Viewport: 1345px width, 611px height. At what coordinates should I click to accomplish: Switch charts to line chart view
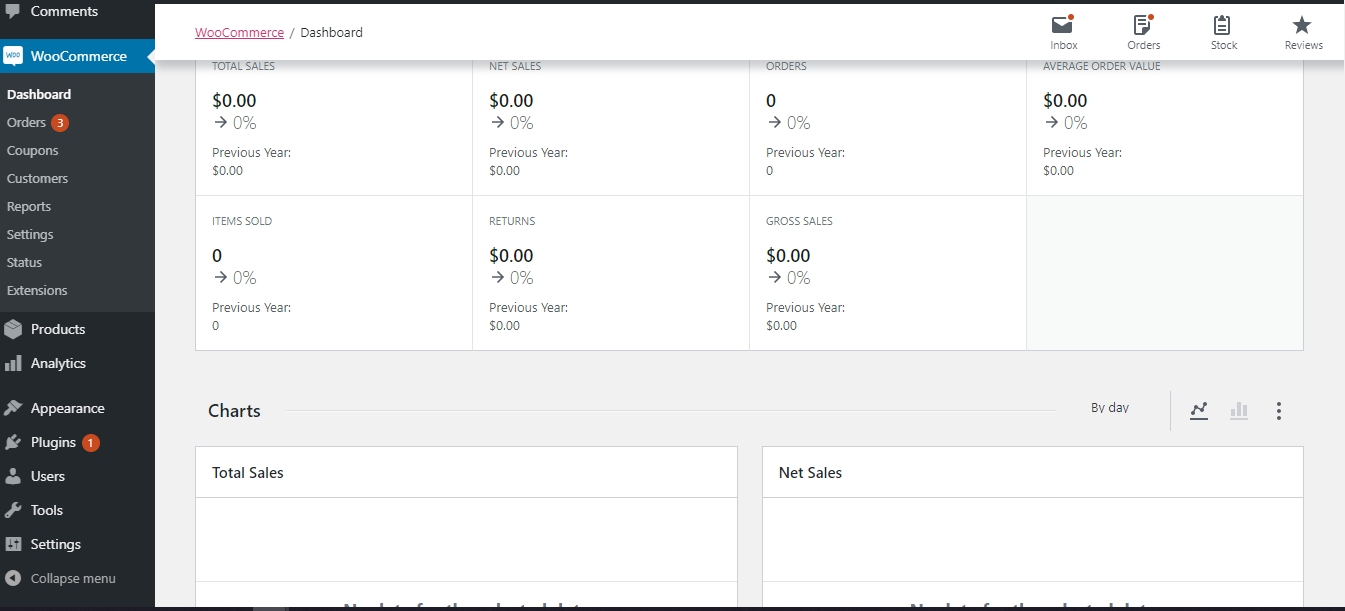coord(1199,410)
